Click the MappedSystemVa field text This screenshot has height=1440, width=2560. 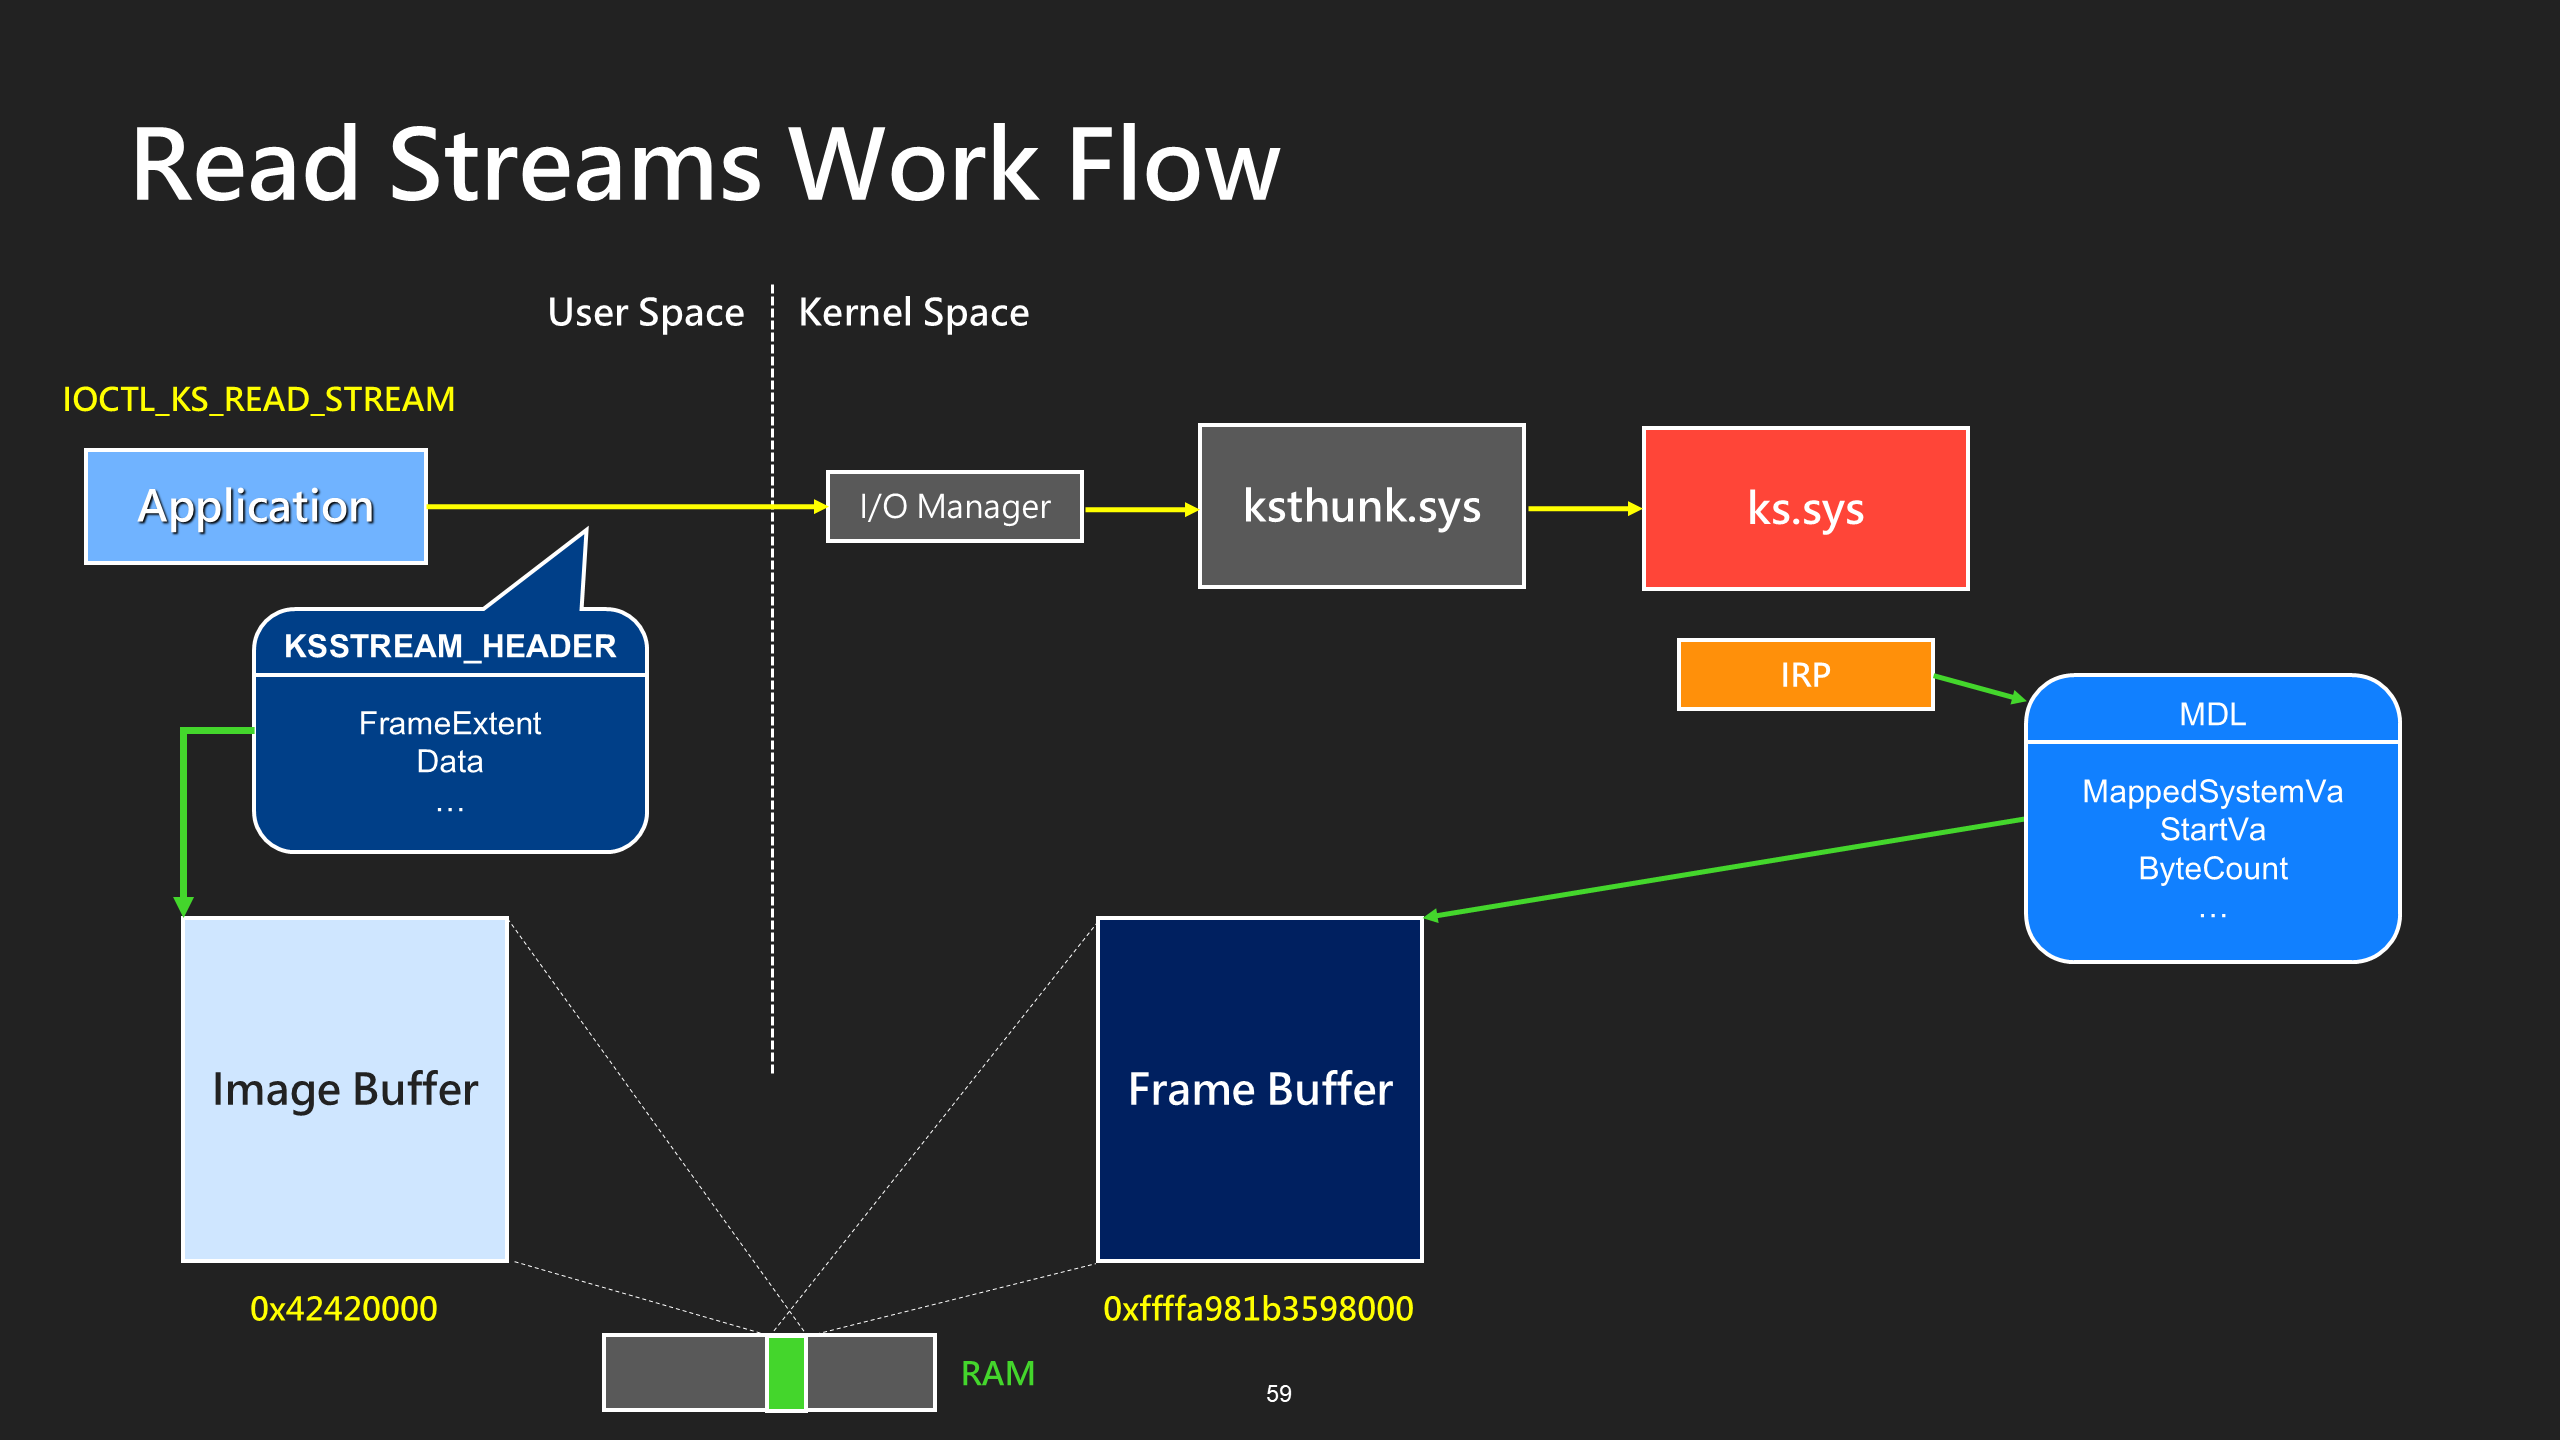click(2212, 791)
